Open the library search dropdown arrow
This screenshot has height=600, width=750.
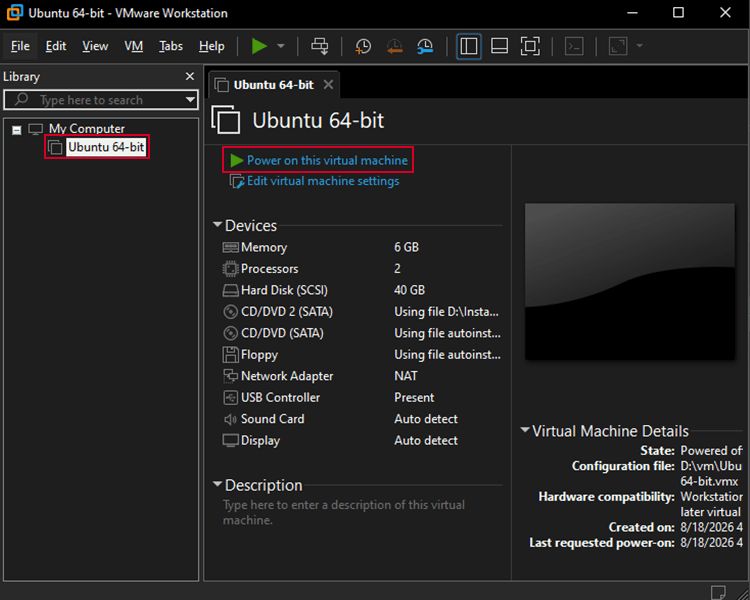pos(190,100)
